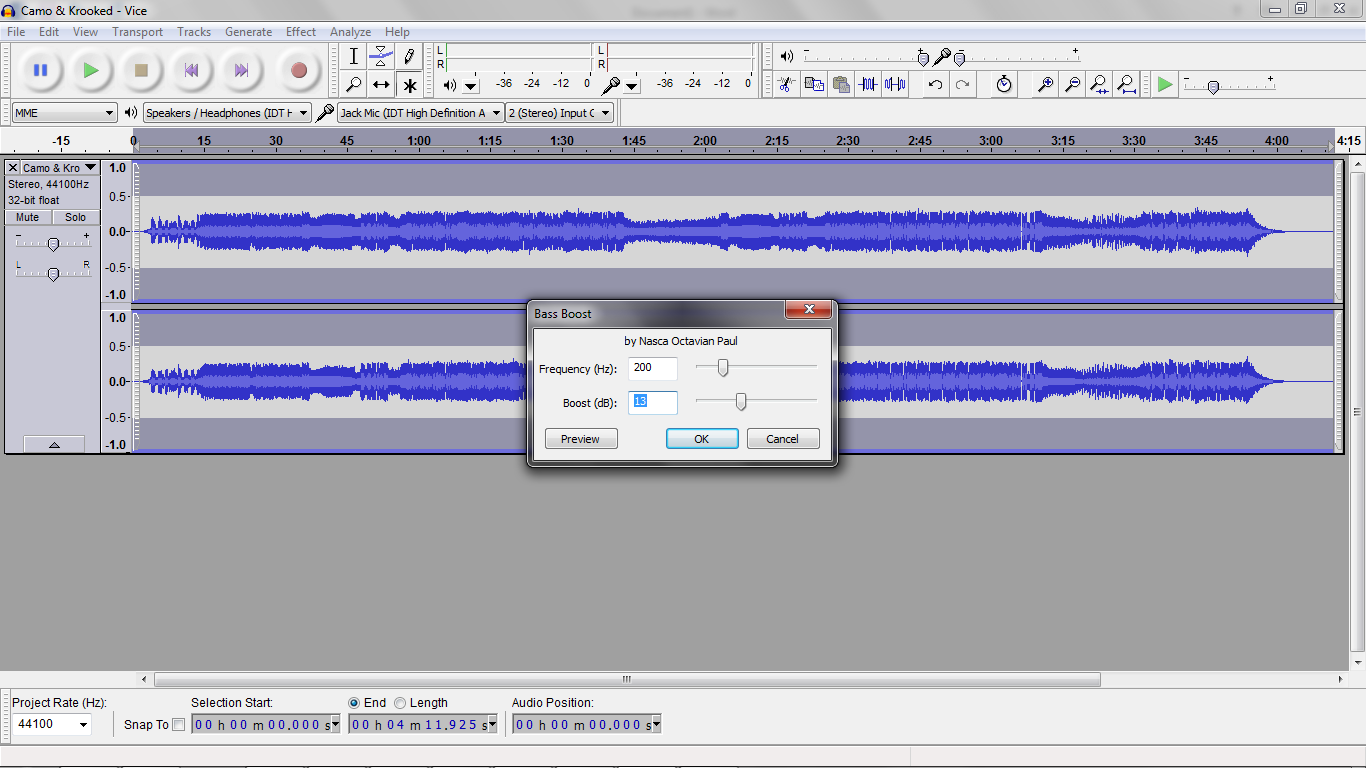
Task: Click the output volume slider knob
Action: (922, 58)
